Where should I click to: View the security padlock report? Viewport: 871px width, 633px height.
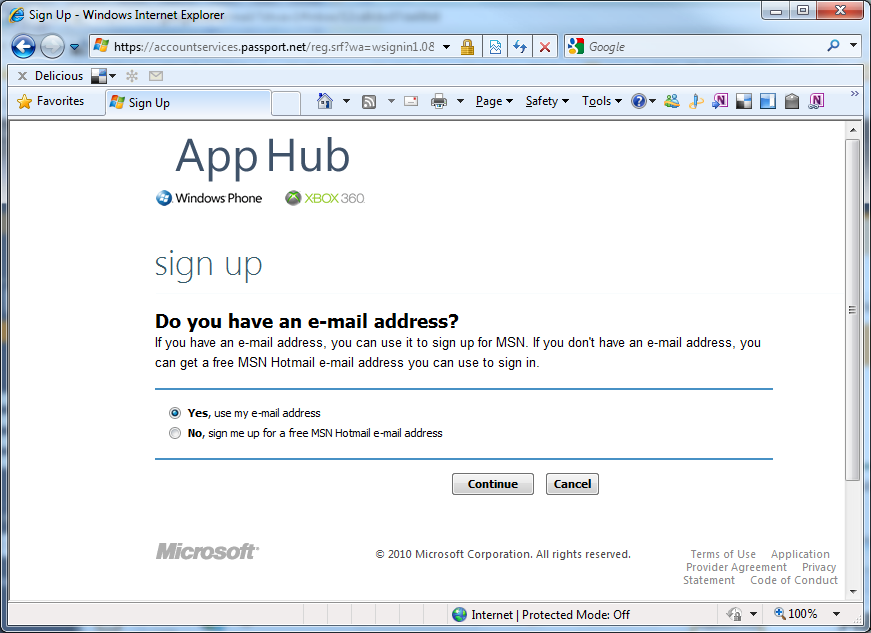point(467,47)
